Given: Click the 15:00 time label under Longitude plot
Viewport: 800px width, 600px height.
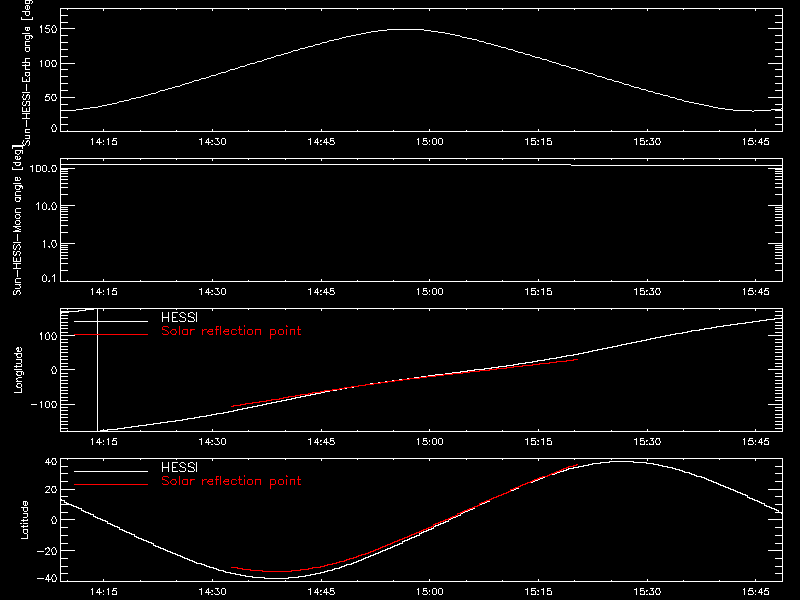Looking at the screenshot, I should (430, 442).
